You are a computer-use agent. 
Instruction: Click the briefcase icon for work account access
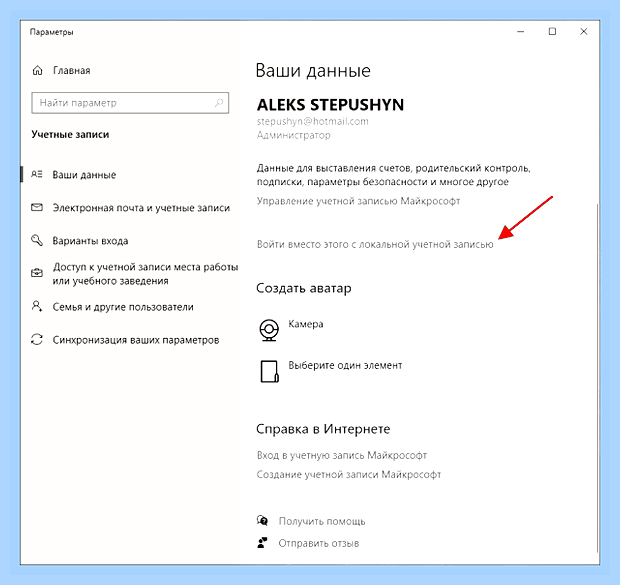pos(37,273)
